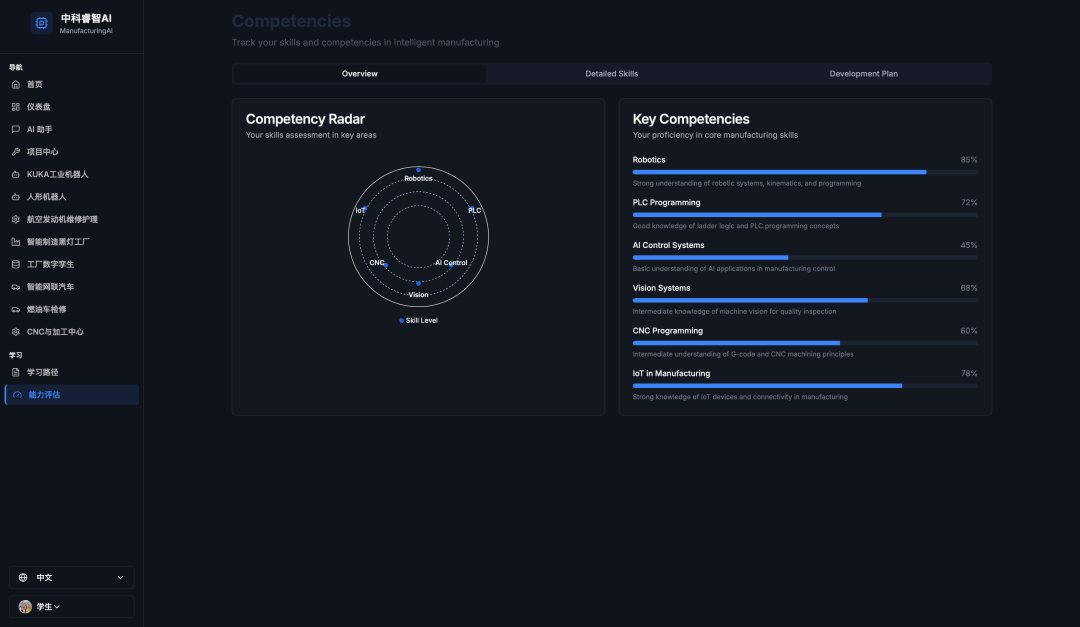Open the Development Plan tab
Viewport: 1080px width, 627px height.
[x=863, y=74]
